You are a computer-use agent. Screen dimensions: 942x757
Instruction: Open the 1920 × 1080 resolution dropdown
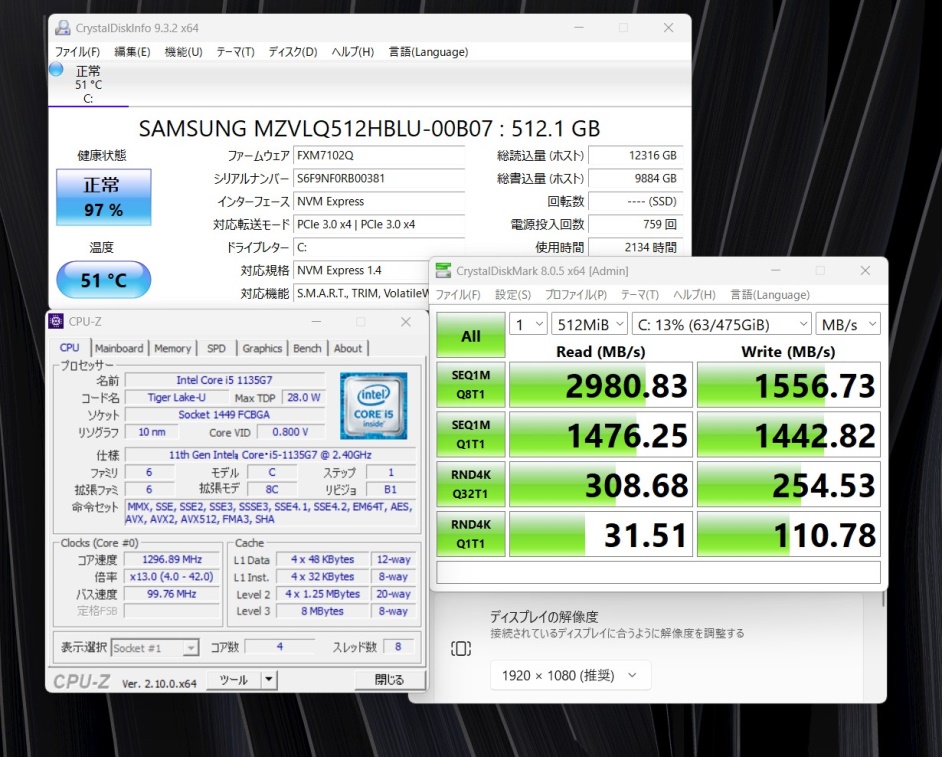pyautogui.click(x=570, y=676)
